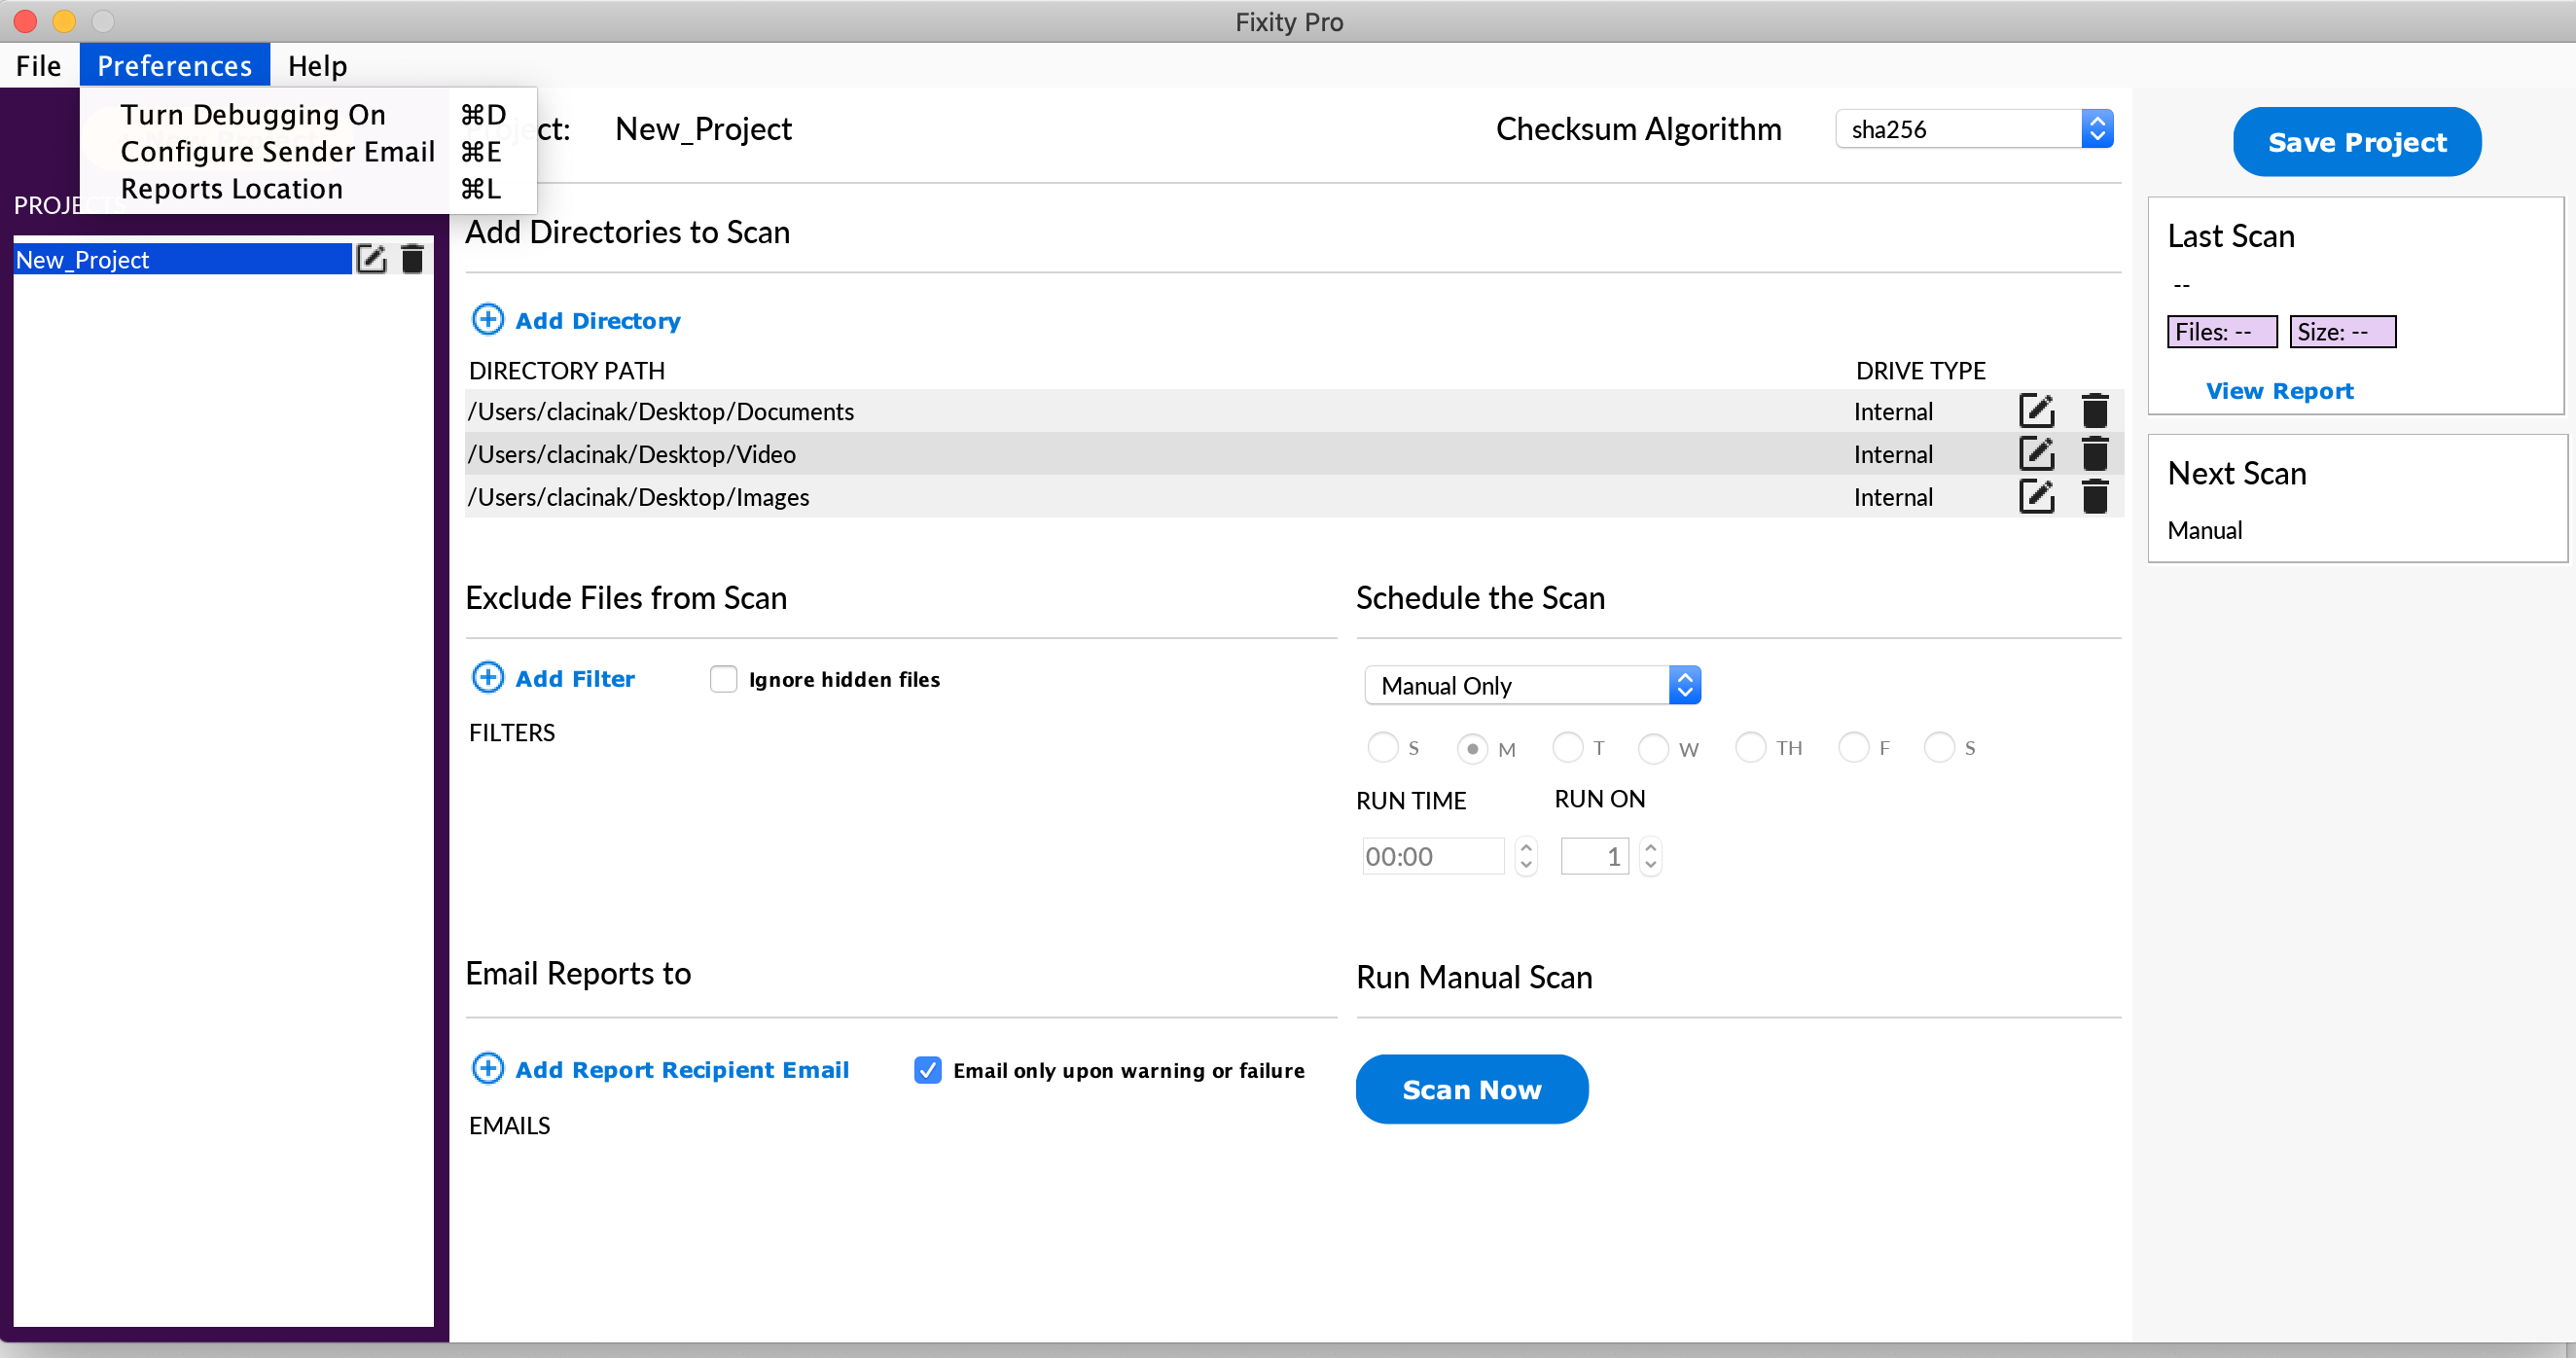
Task: Select the T (Tuesday) radio button
Action: [1567, 747]
